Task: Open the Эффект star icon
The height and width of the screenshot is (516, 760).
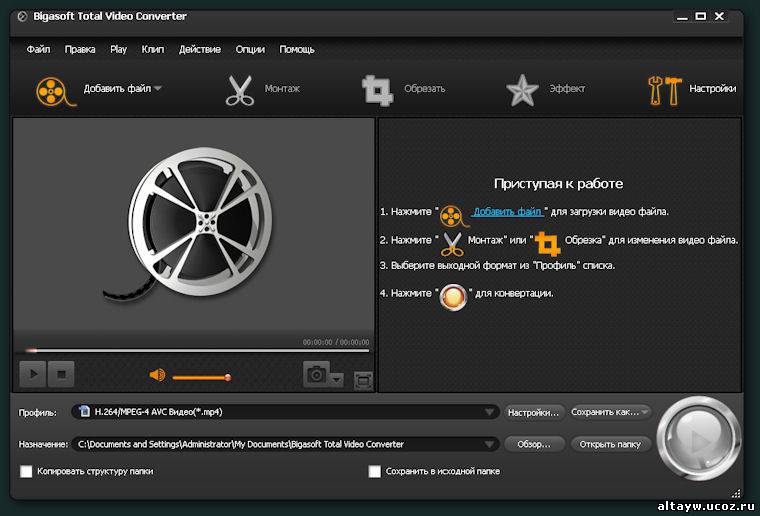Action: click(522, 91)
